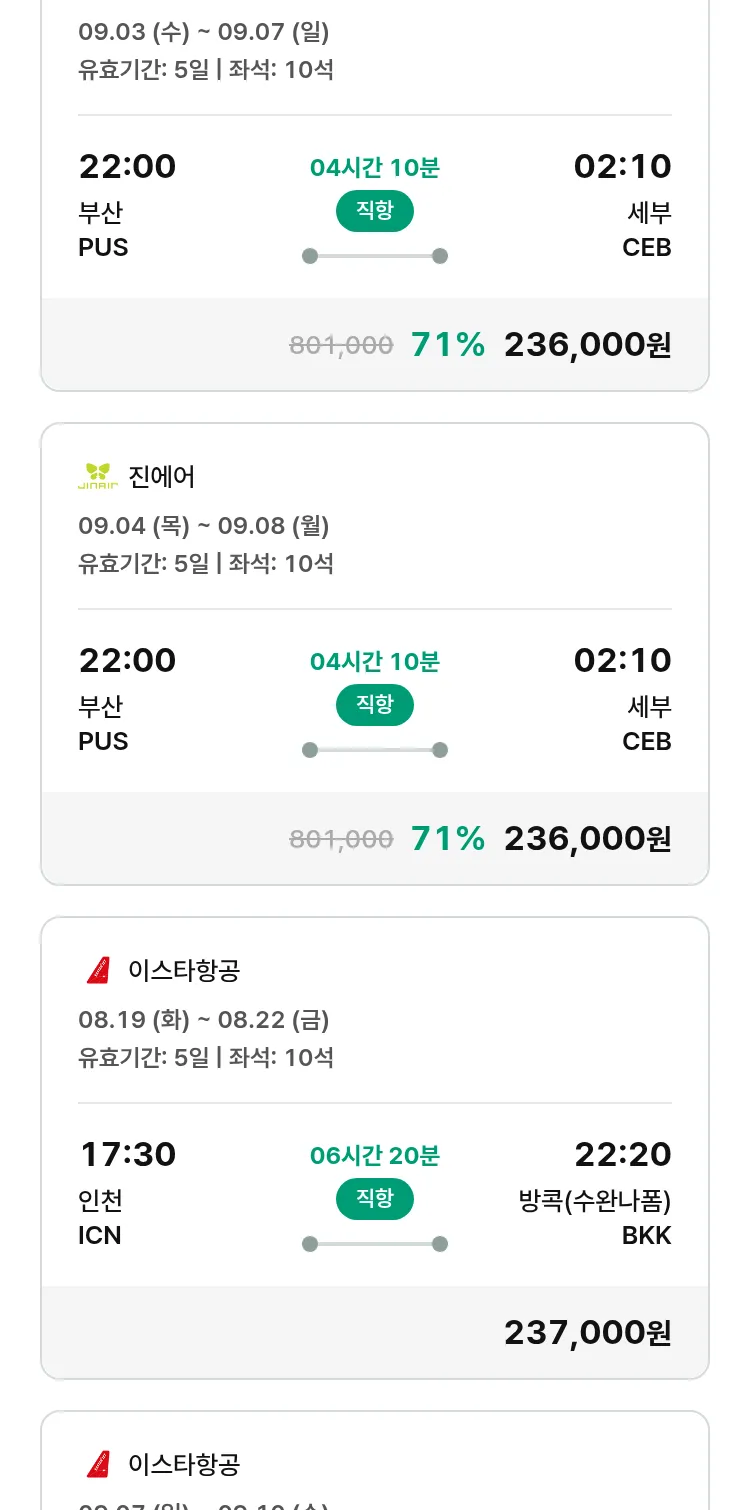Tap the route line on the 09.04 Jin Air flight
The image size is (750, 1510).
click(374, 750)
